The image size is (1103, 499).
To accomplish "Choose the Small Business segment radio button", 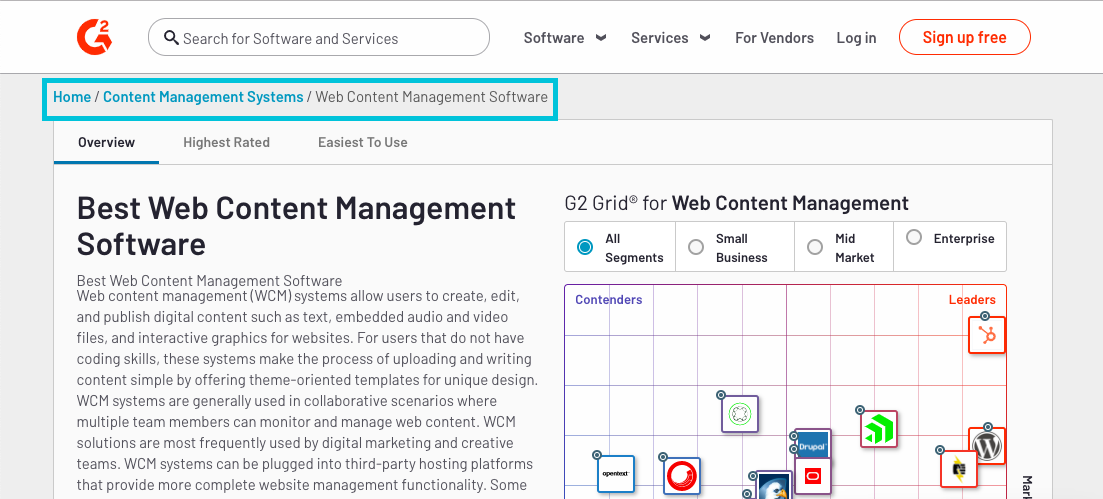I will pyautogui.click(x=696, y=247).
